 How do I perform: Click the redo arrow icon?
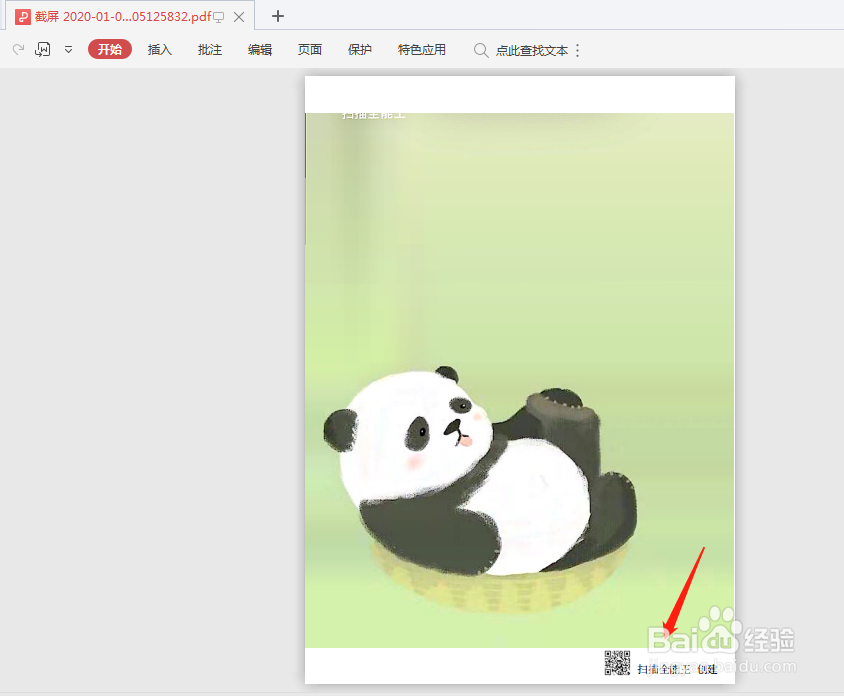pos(18,50)
